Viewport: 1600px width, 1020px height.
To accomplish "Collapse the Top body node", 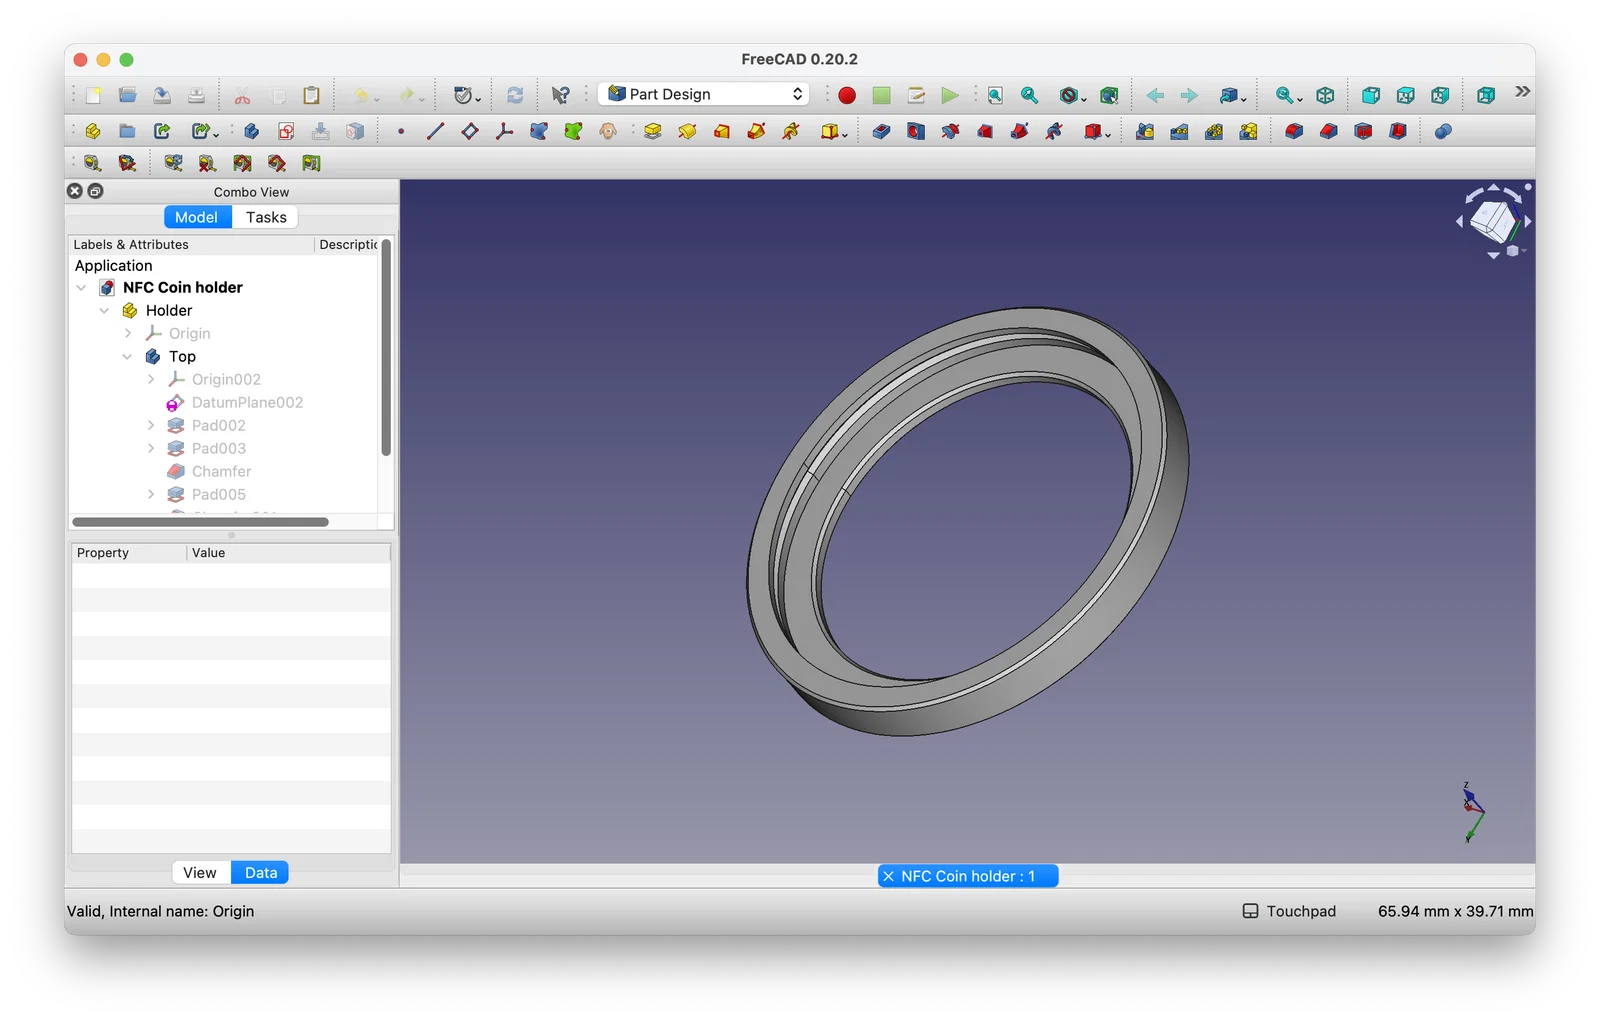I will coord(128,357).
